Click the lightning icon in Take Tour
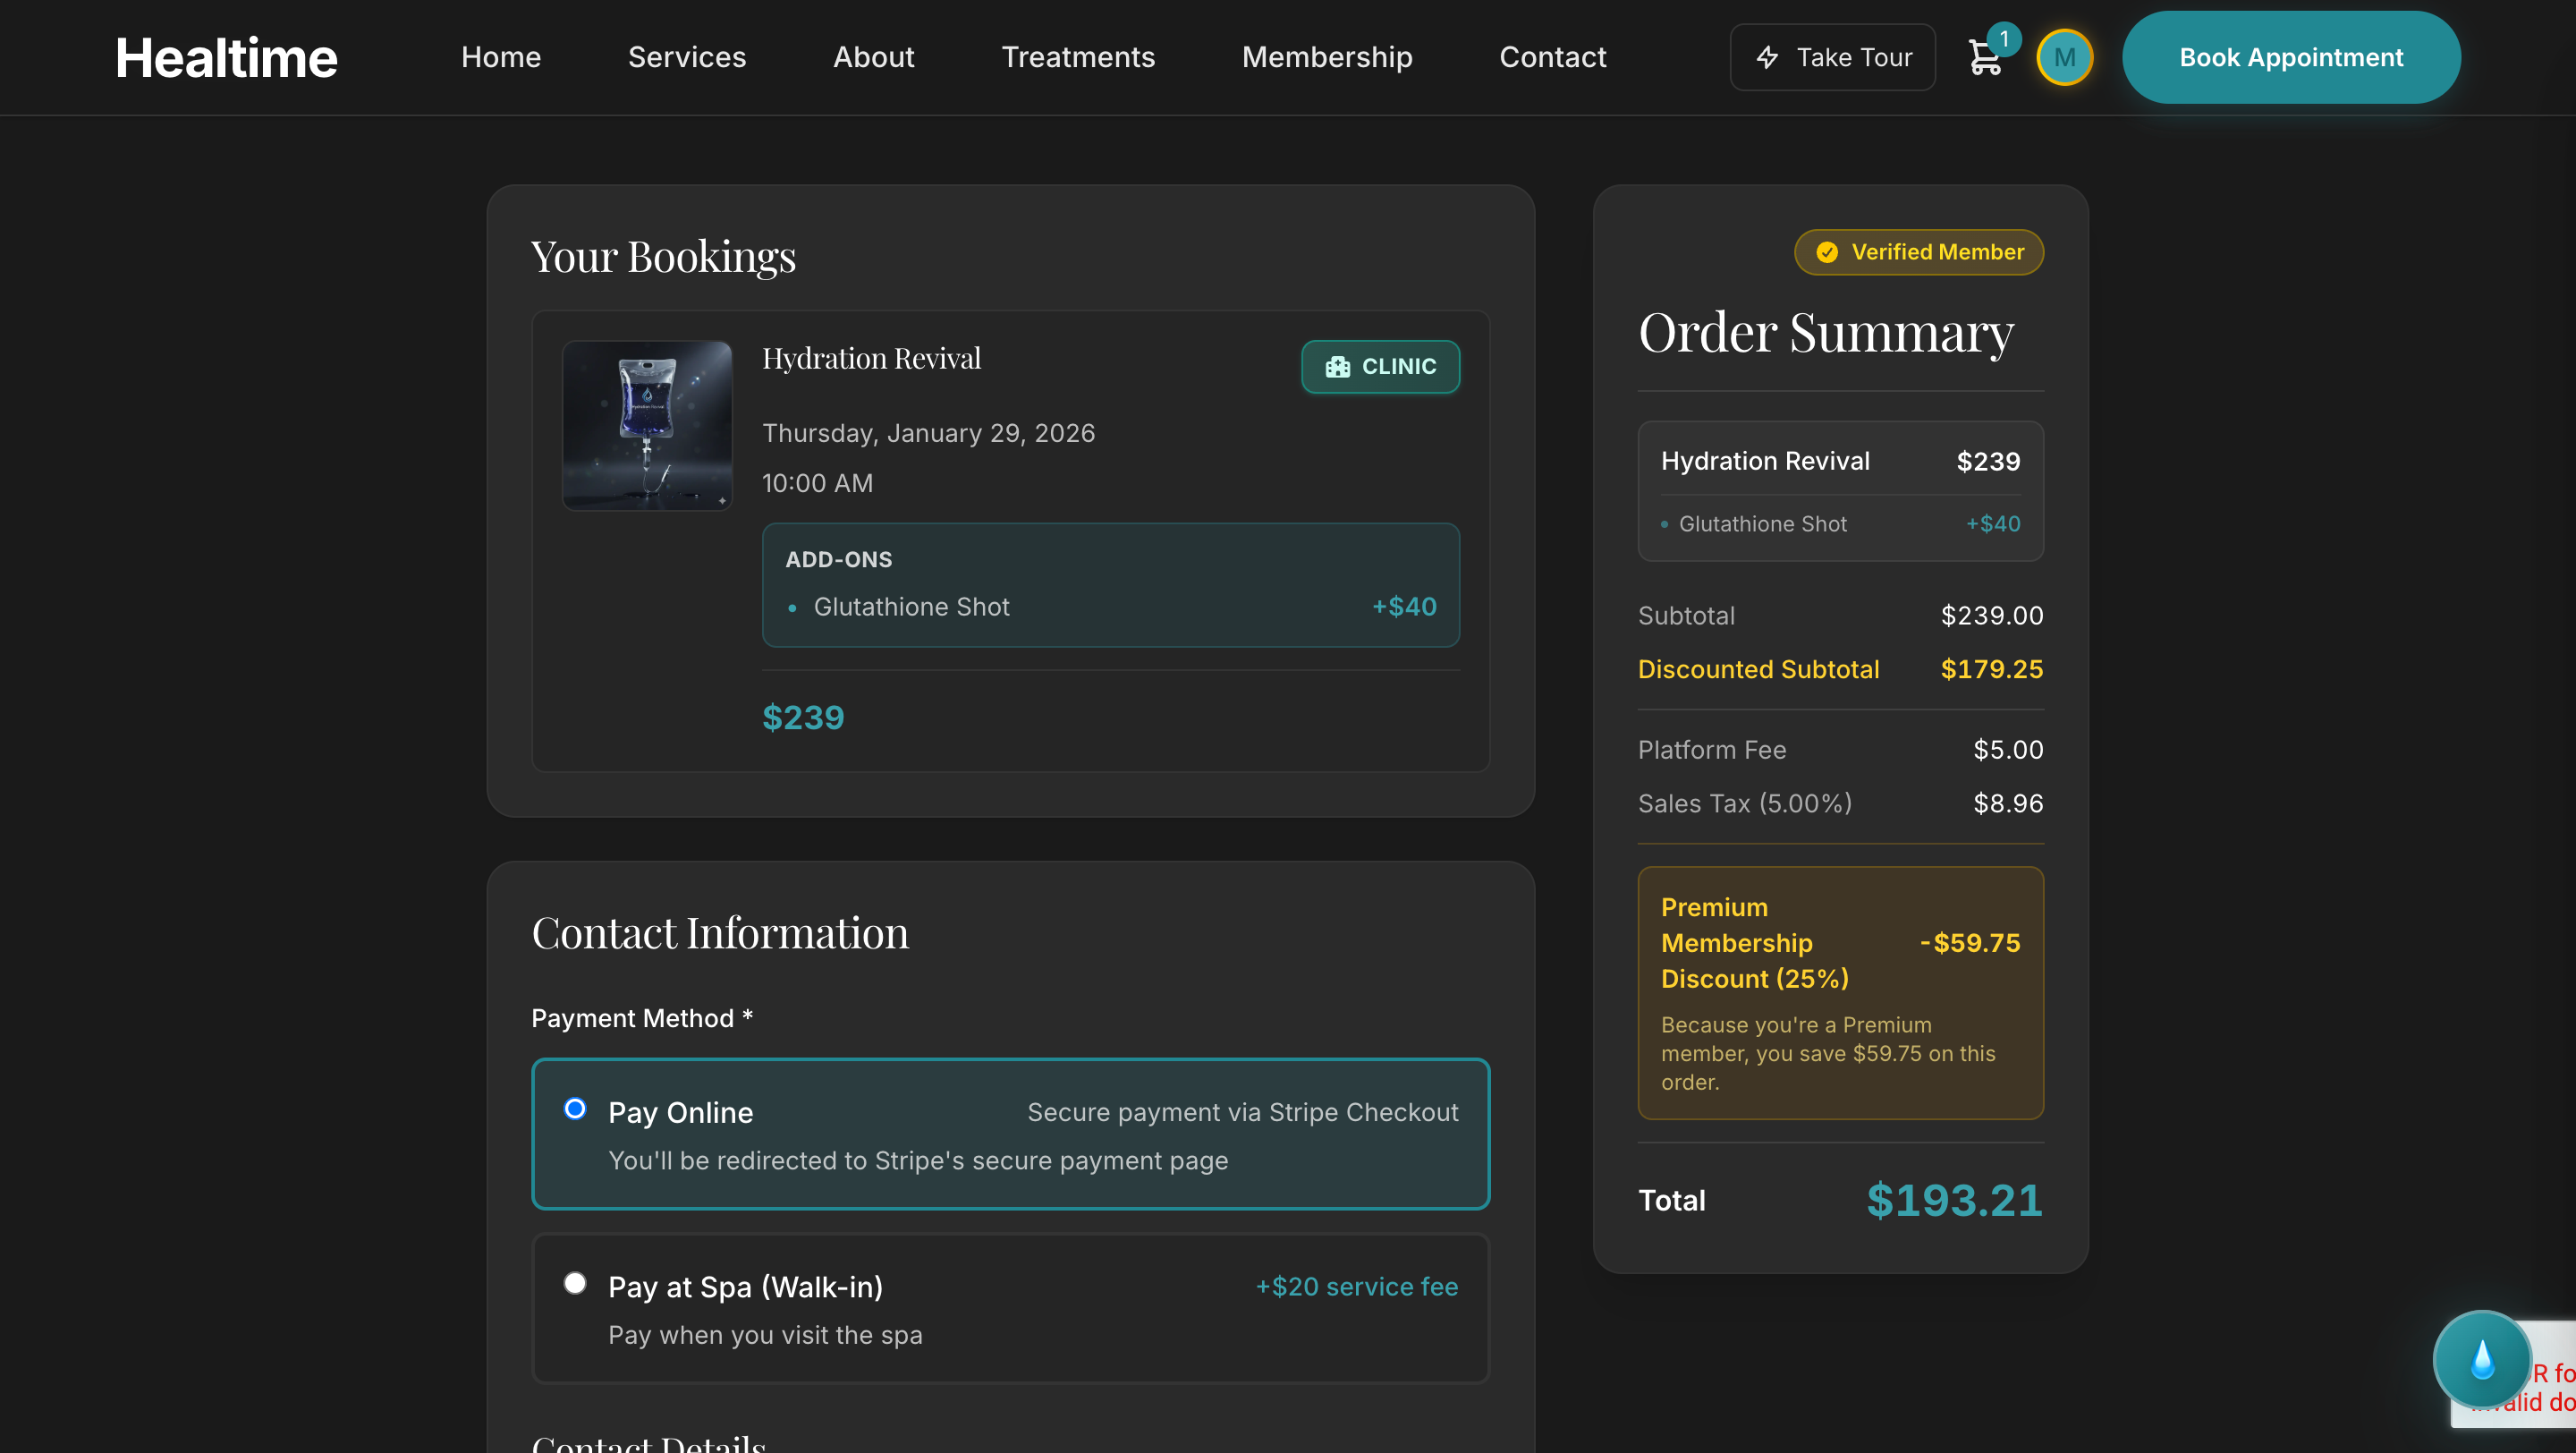Image resolution: width=2576 pixels, height=1453 pixels. pyautogui.click(x=1766, y=57)
